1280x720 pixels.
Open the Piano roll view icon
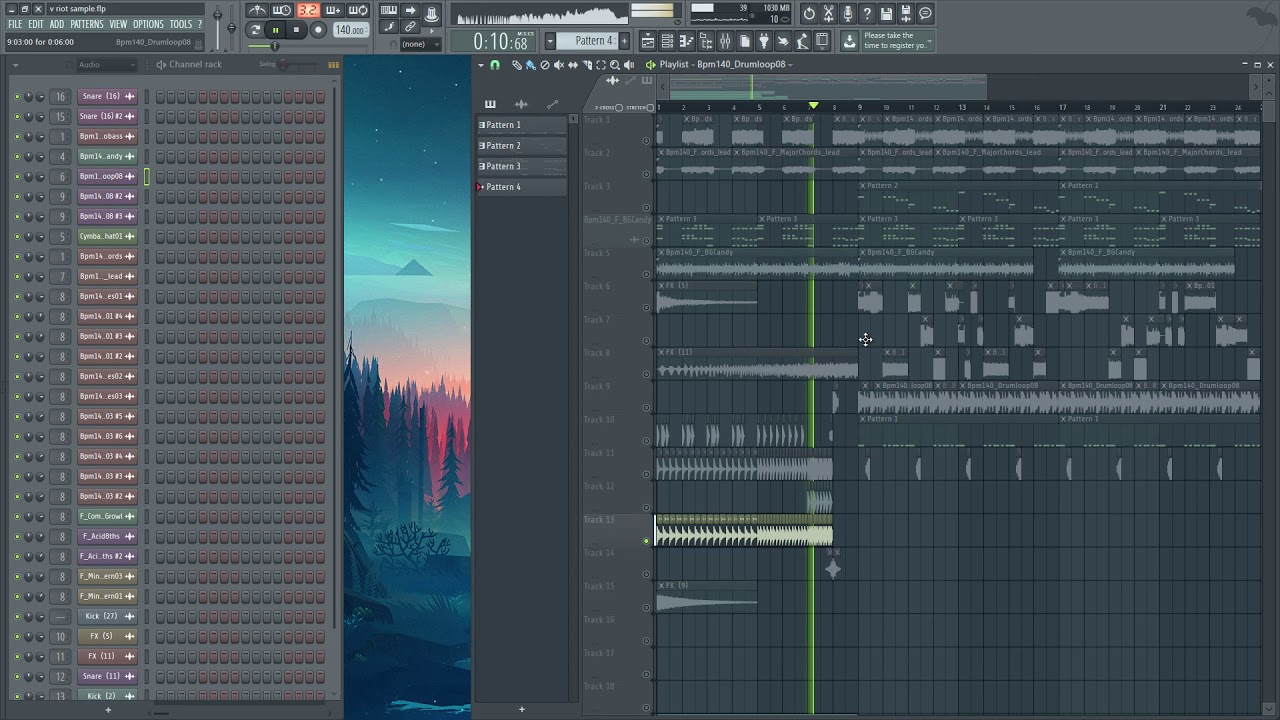(x=686, y=41)
